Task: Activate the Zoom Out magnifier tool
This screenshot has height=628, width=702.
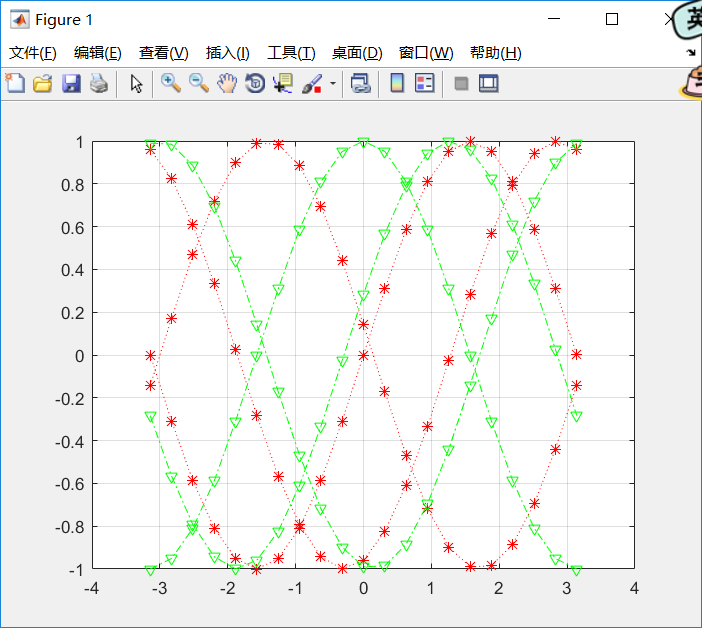Action: pyautogui.click(x=199, y=84)
